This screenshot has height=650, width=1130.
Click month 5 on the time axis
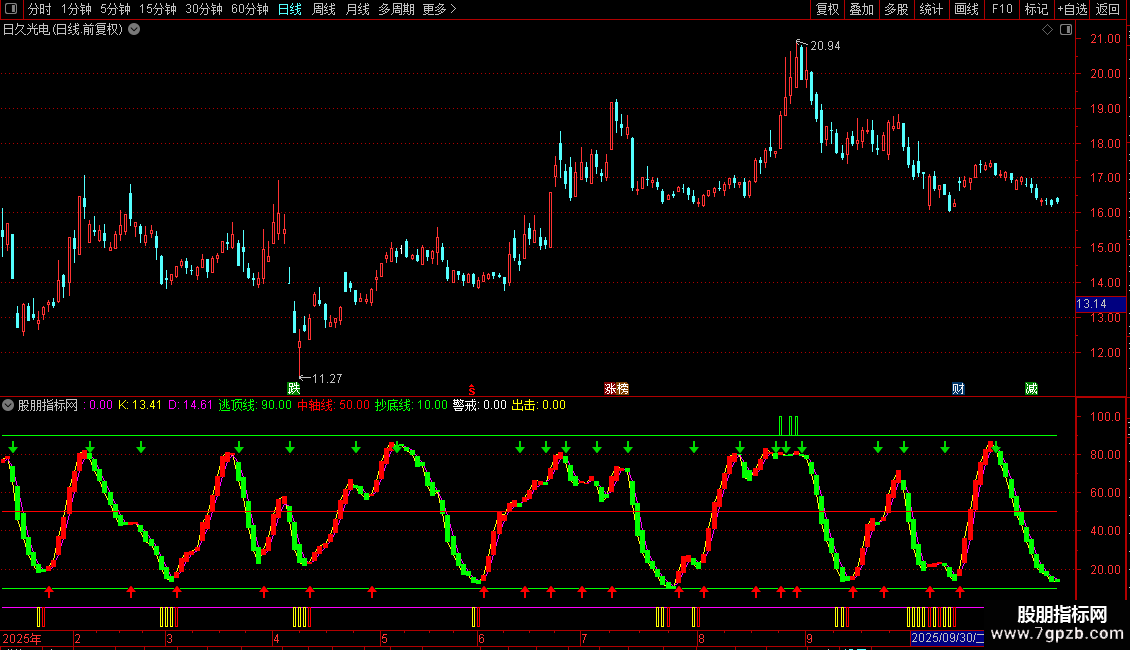385,638
